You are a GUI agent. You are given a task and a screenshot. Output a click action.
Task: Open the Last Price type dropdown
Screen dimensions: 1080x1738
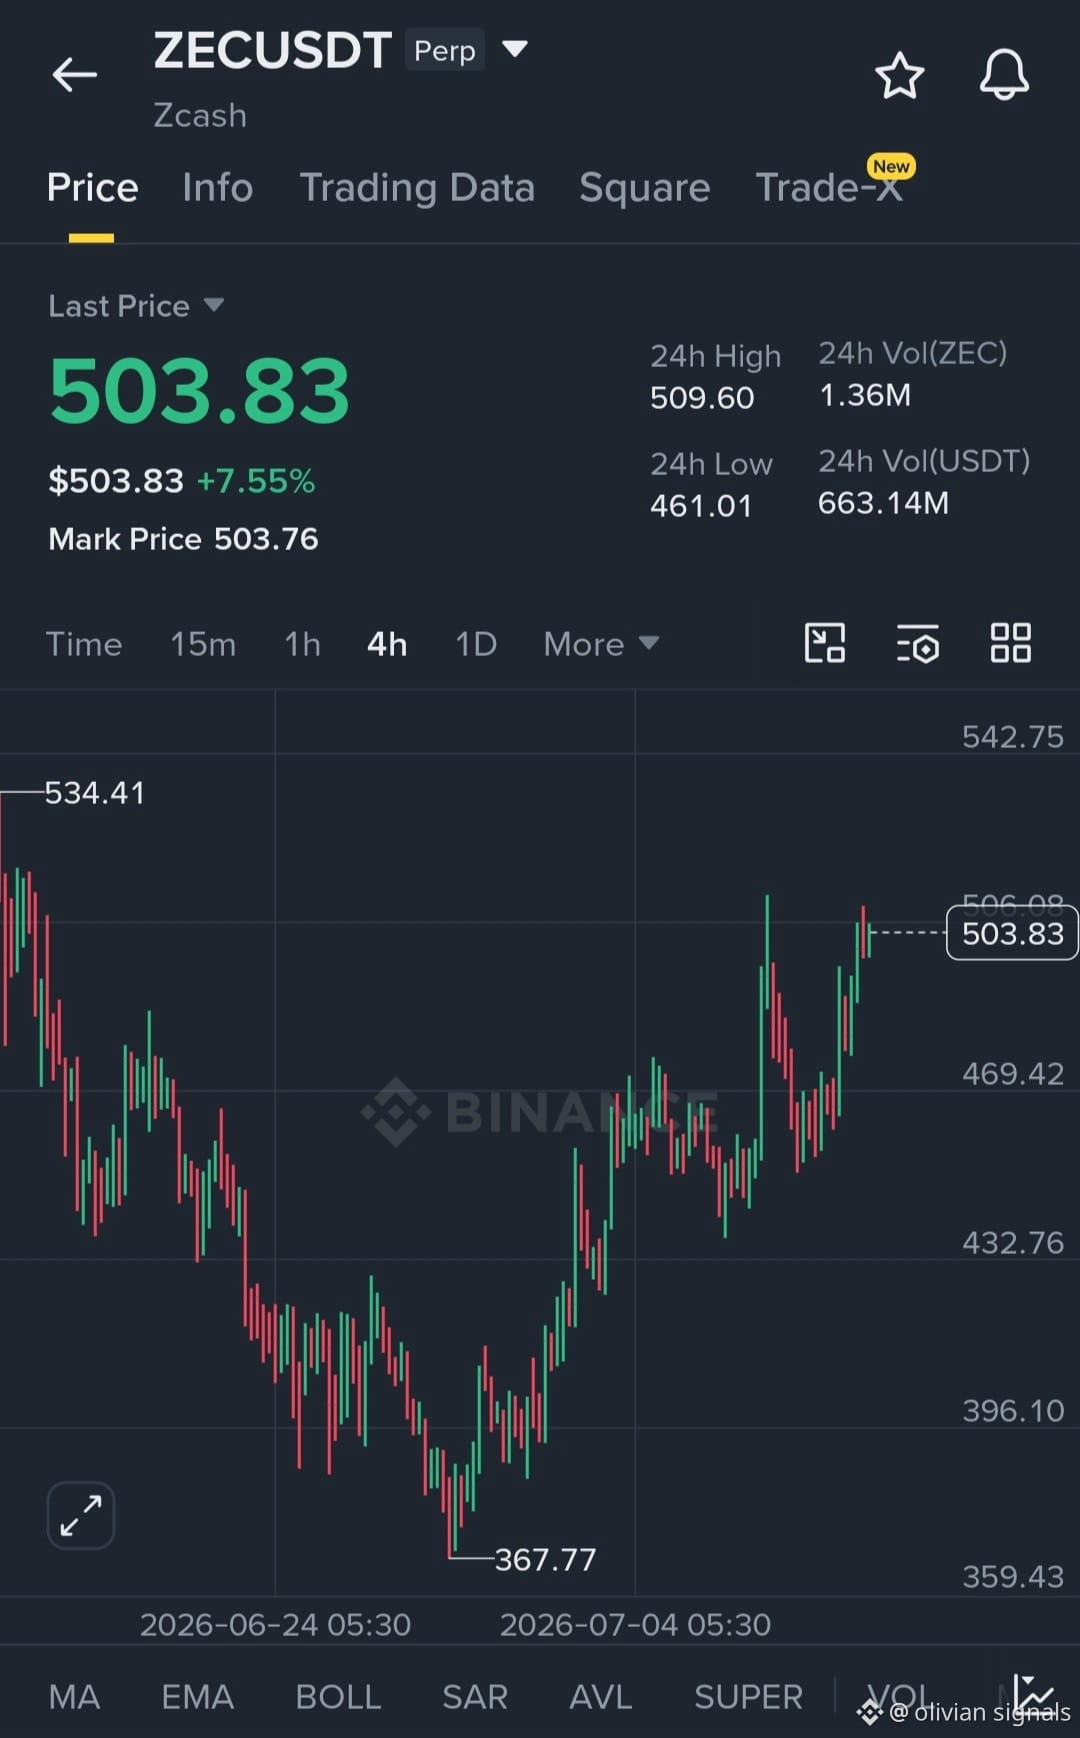pos(214,305)
